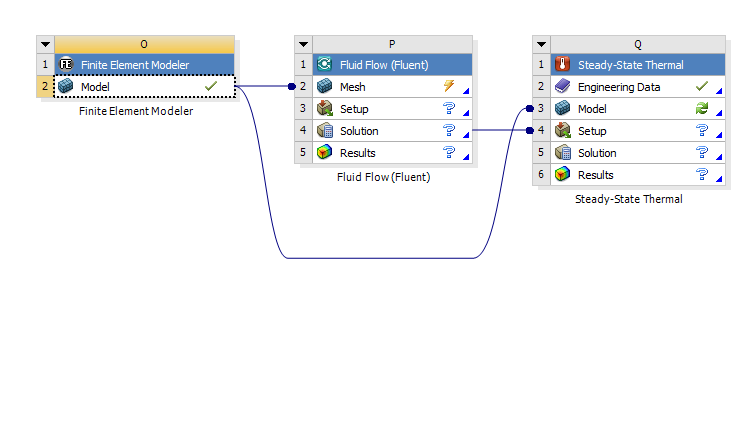Viewport: 752px width, 443px height.
Task: Click the Engineering Data book icon
Action: (563, 86)
